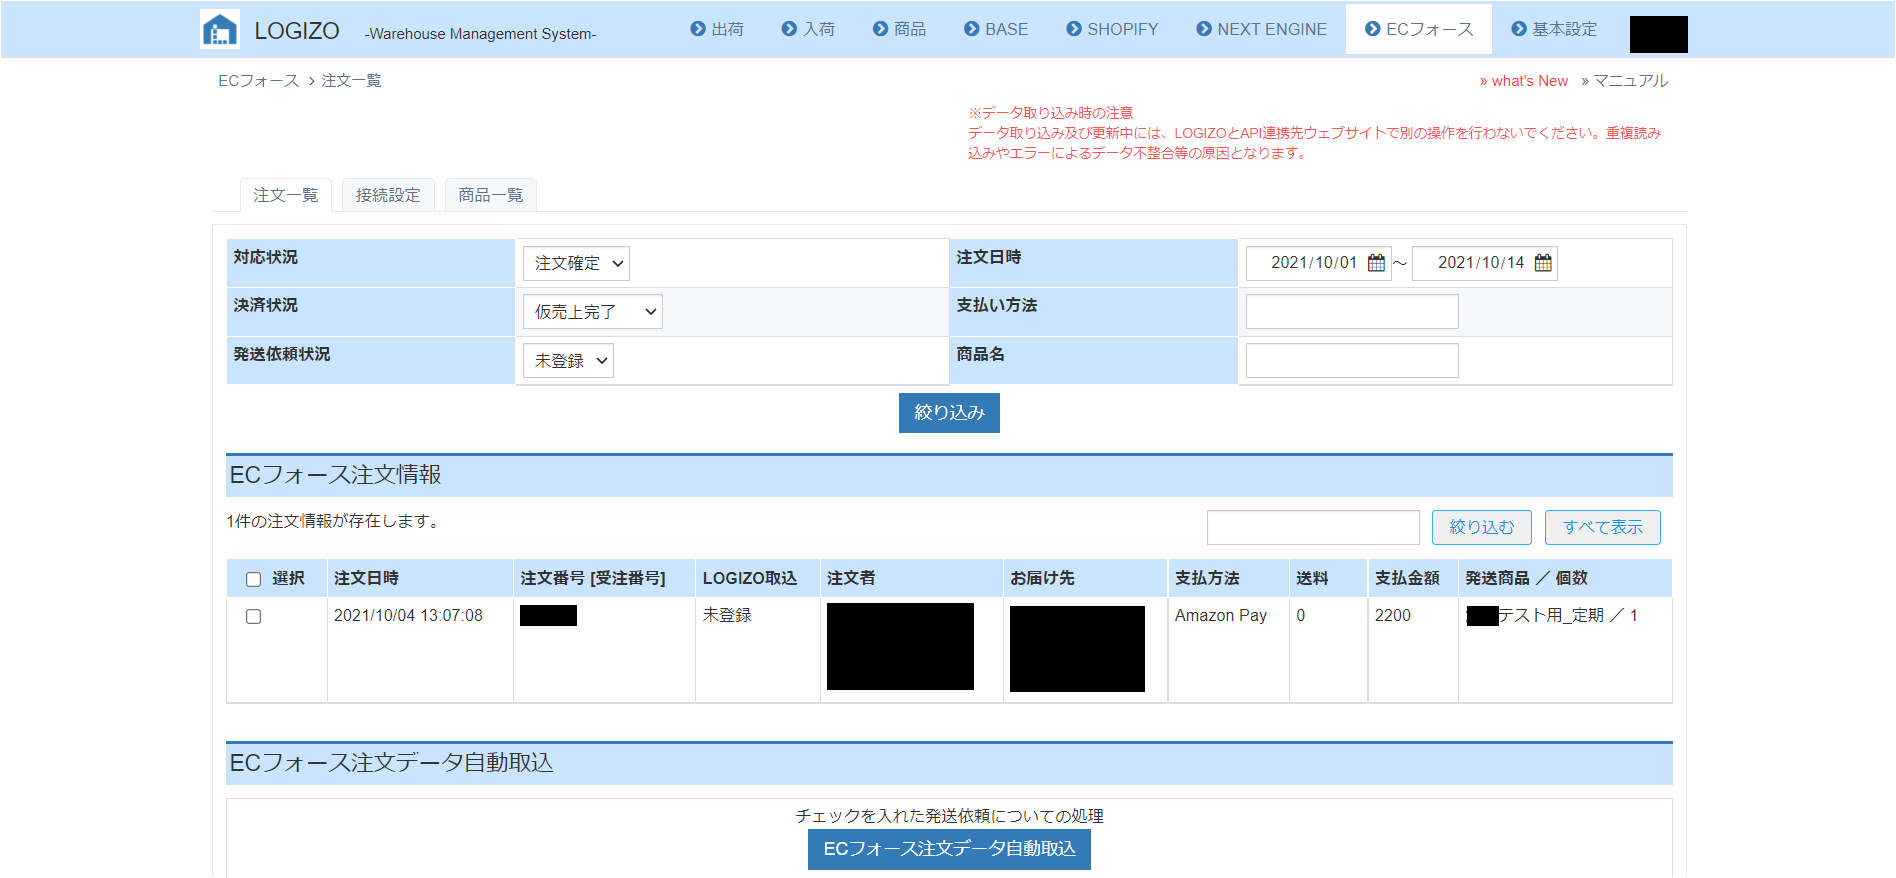Open the 入荷 menu
1896x878 pixels.
[x=808, y=29]
